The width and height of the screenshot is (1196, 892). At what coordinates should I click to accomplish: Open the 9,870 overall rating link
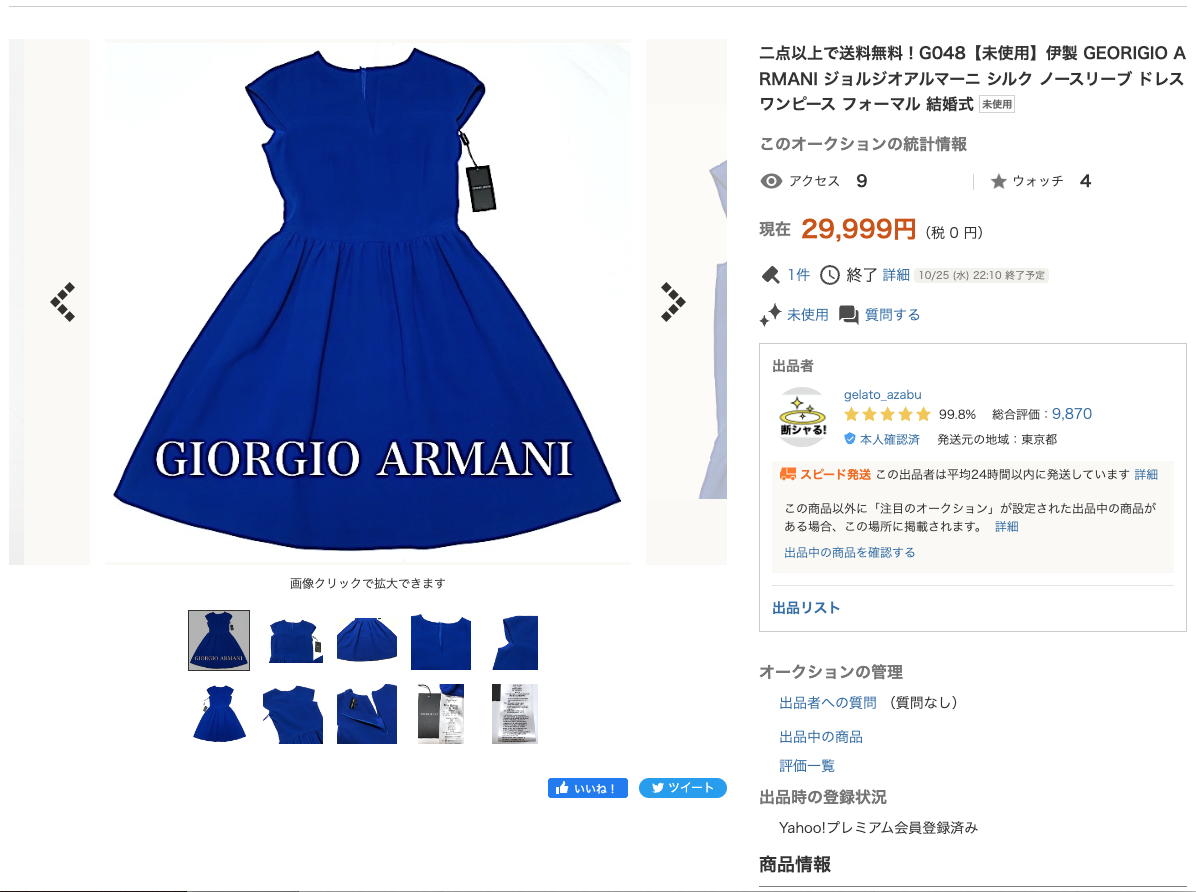(1072, 414)
